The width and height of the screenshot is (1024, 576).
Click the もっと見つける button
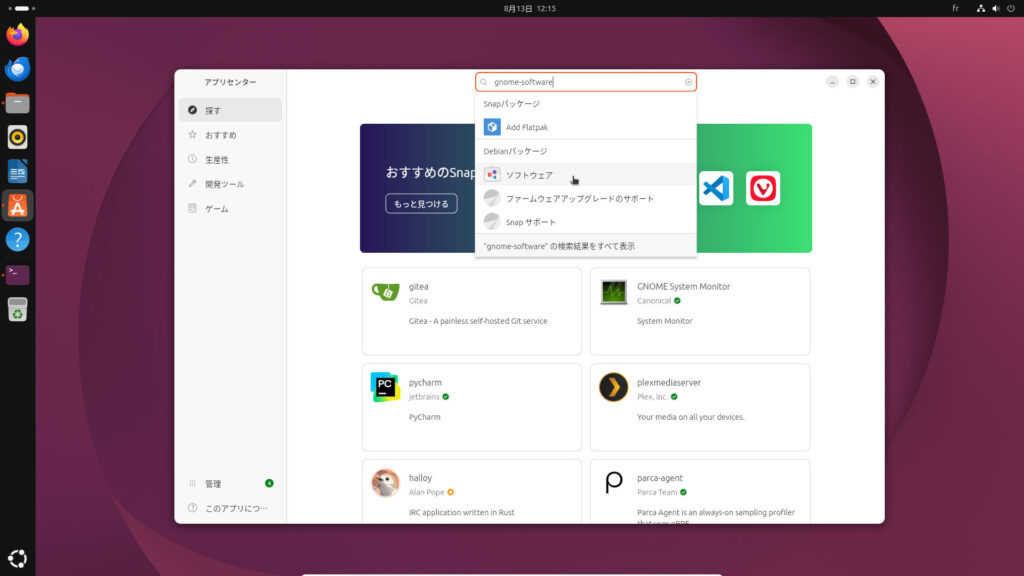click(421, 204)
